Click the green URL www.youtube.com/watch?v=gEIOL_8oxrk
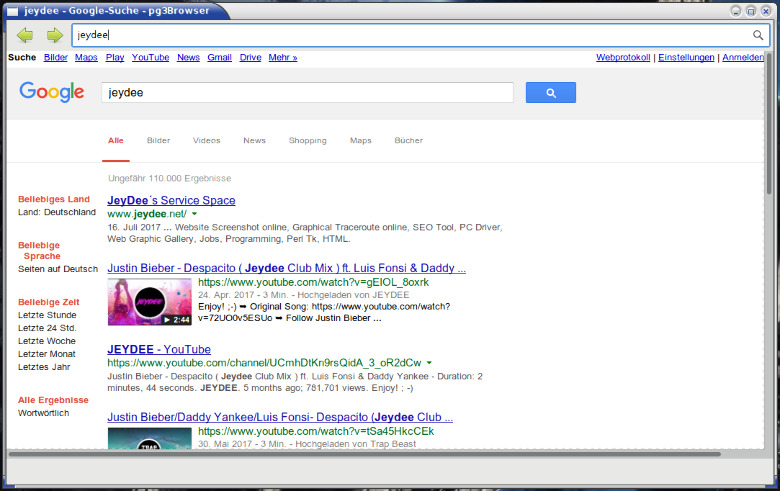Viewport: 780px width, 491px height. coord(313,283)
